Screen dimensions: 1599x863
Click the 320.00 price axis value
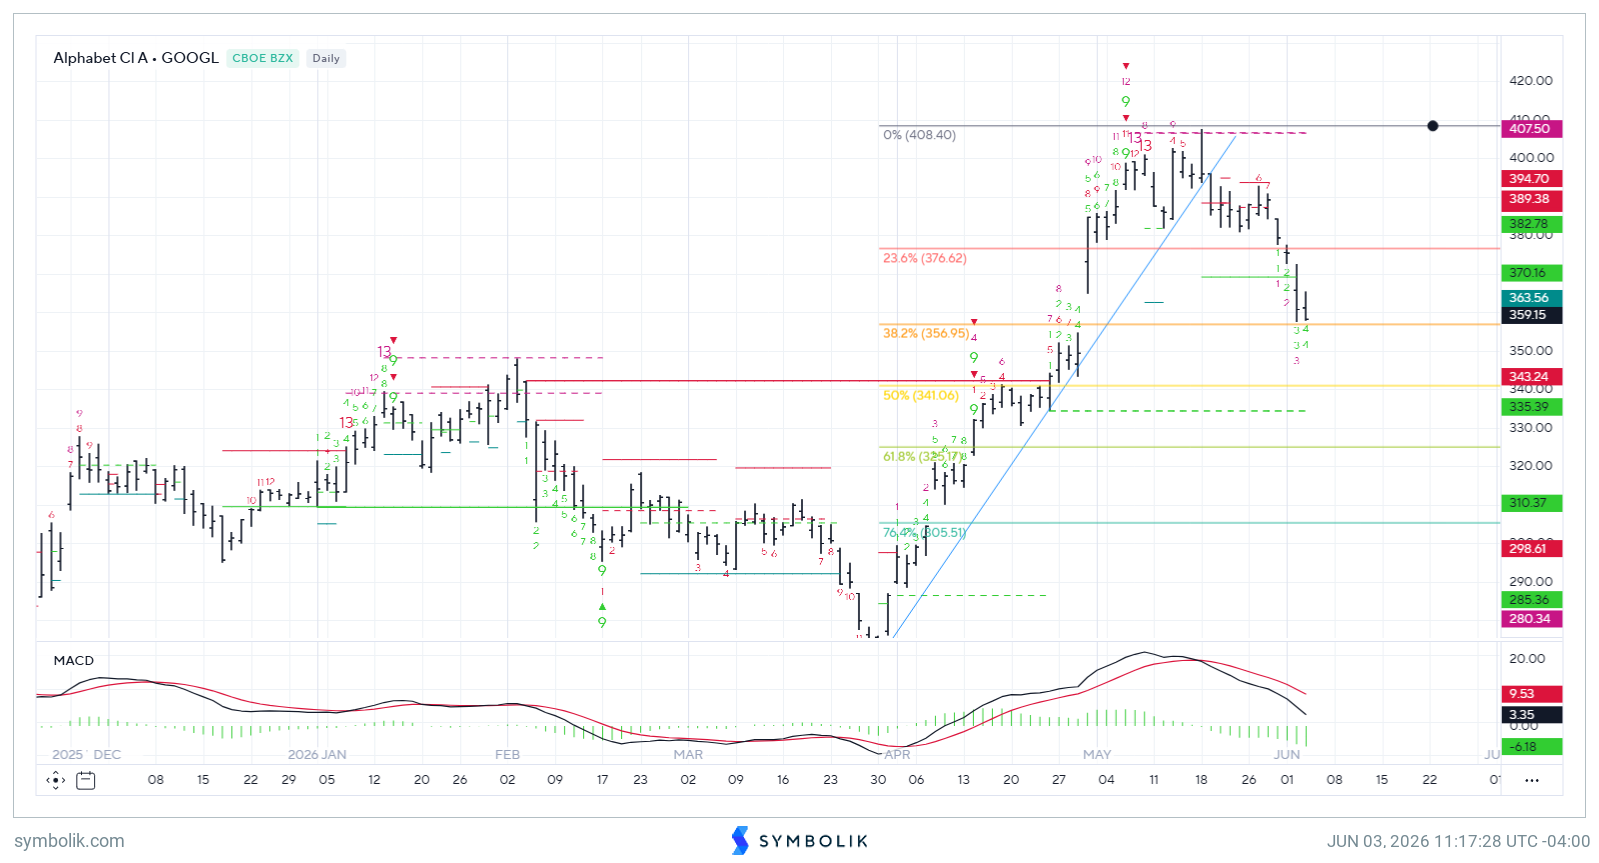click(1531, 466)
